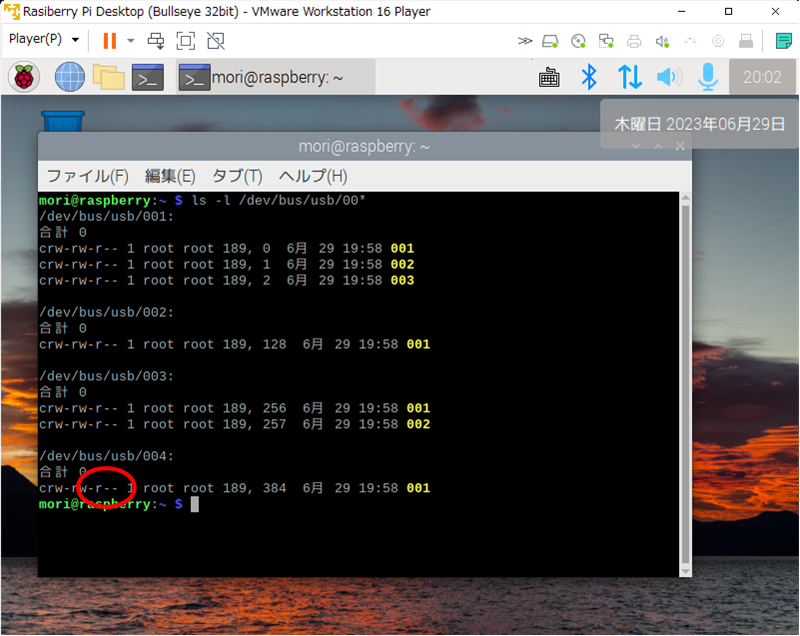Expand the VMware devices chevron
This screenshot has width=800, height=636.
click(x=524, y=41)
